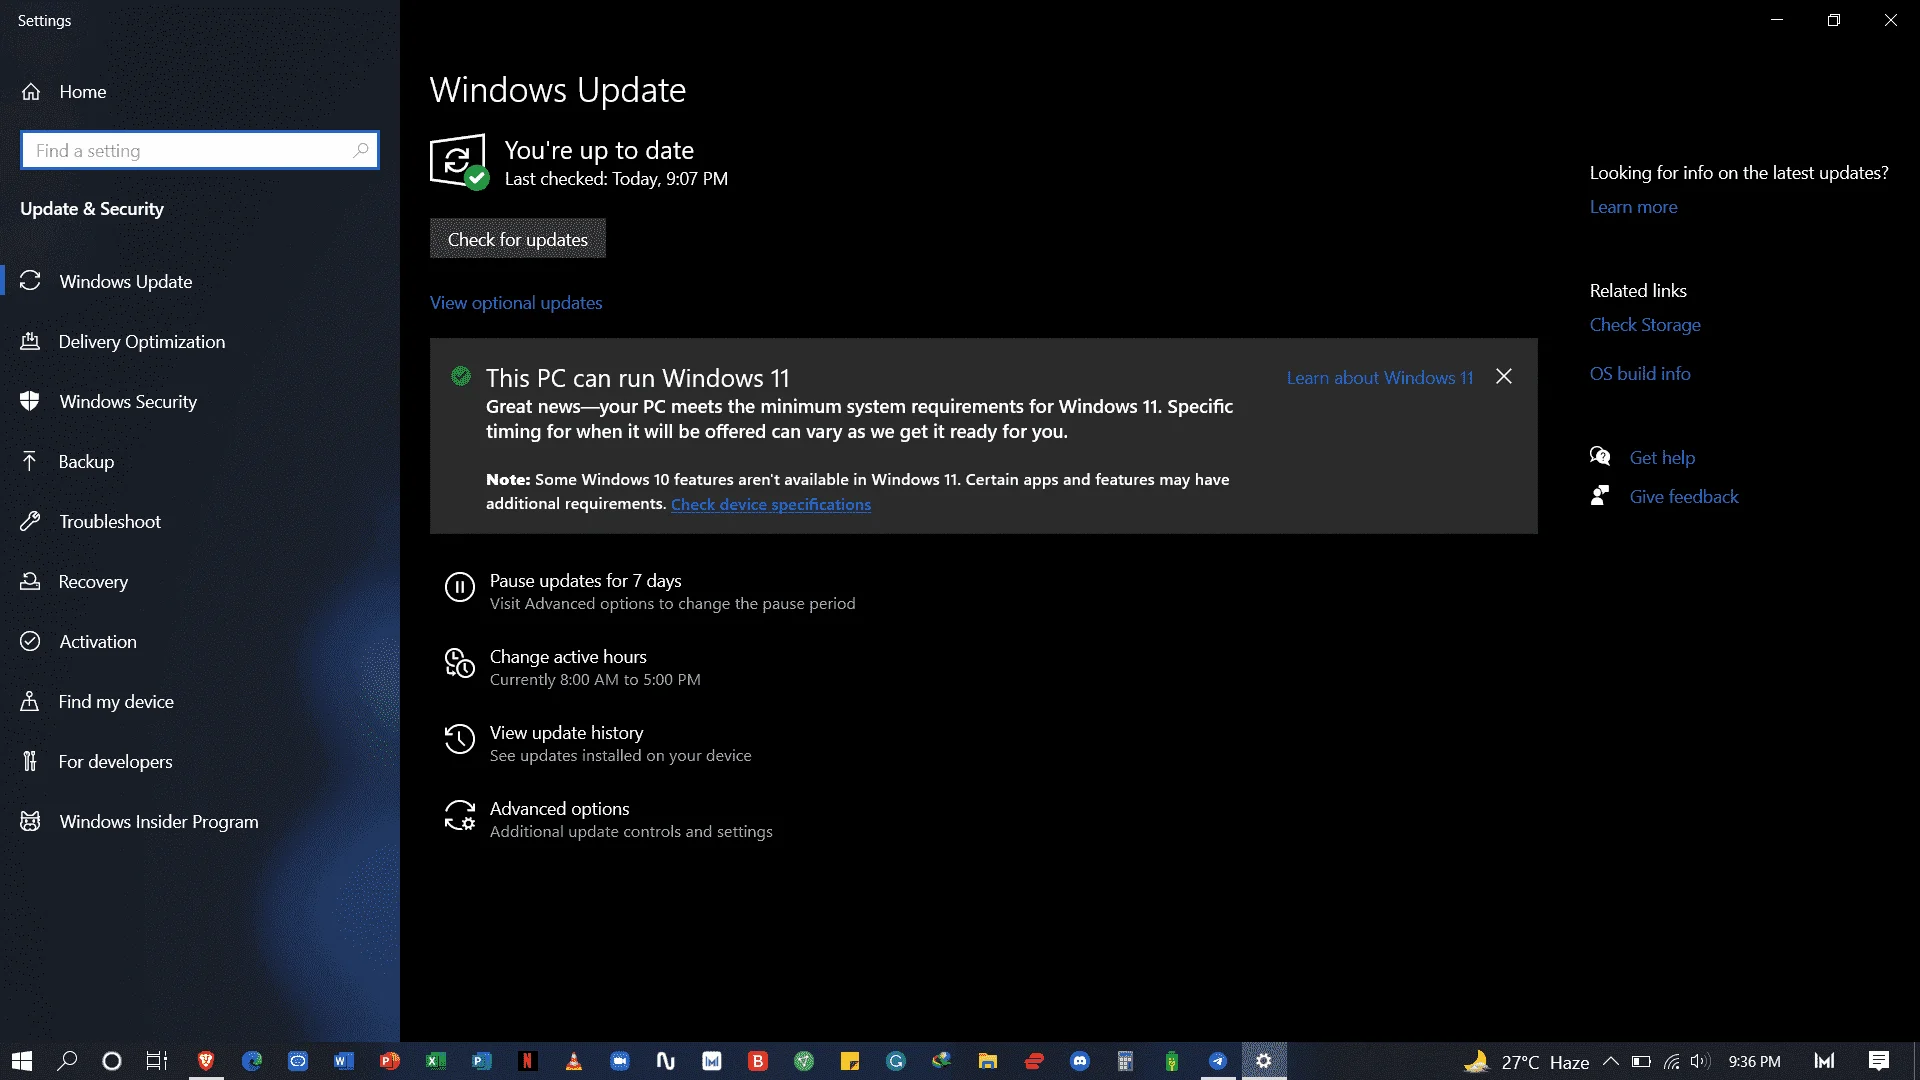Dismiss the Windows 11 banner with X
1920x1080 pixels.
click(1504, 377)
